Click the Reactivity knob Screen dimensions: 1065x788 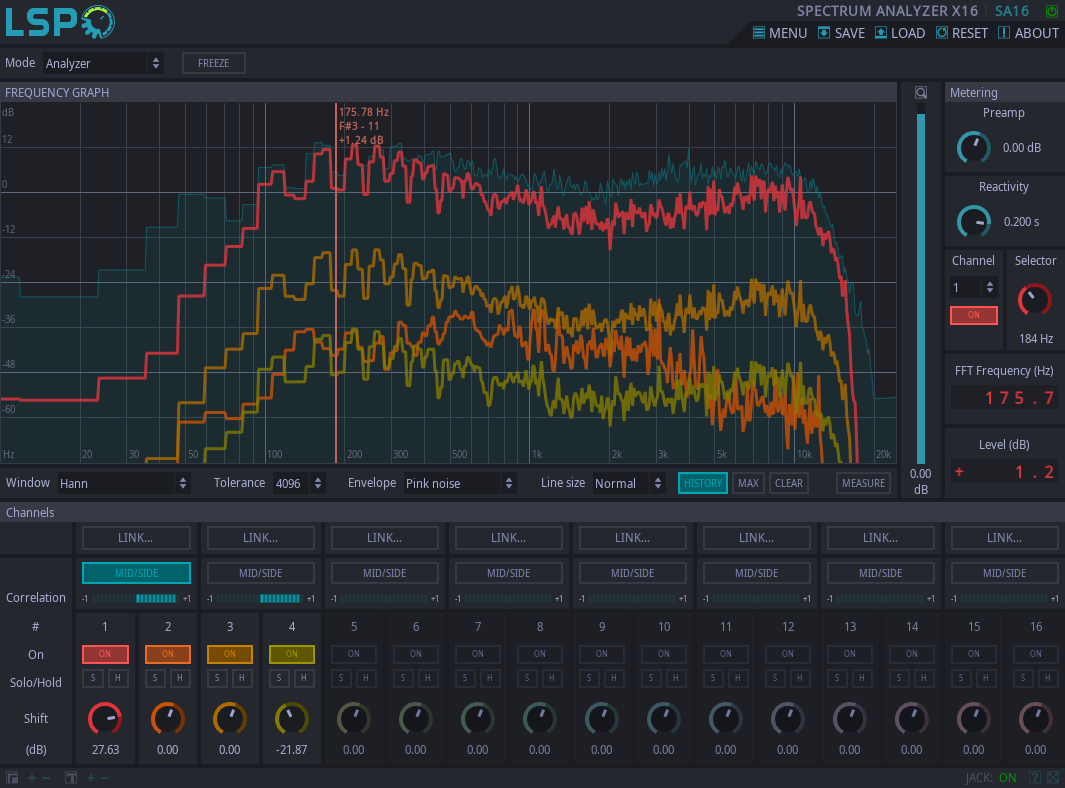click(x=973, y=221)
